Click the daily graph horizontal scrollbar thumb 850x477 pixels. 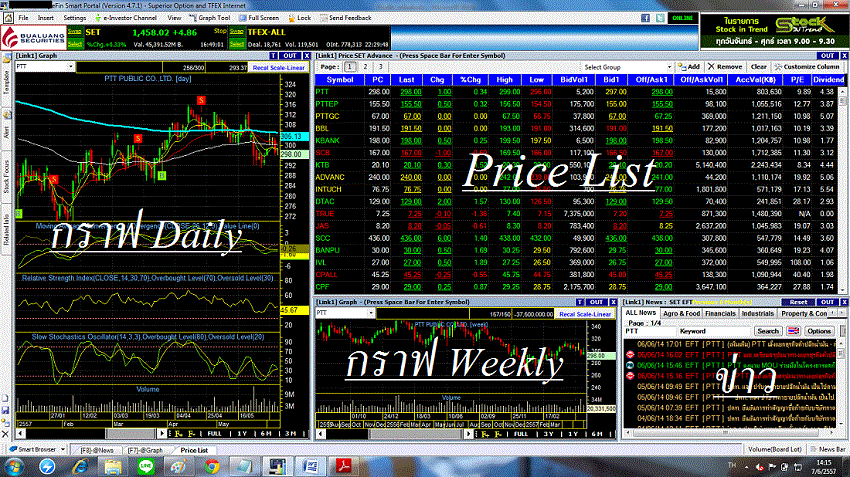coord(130,434)
